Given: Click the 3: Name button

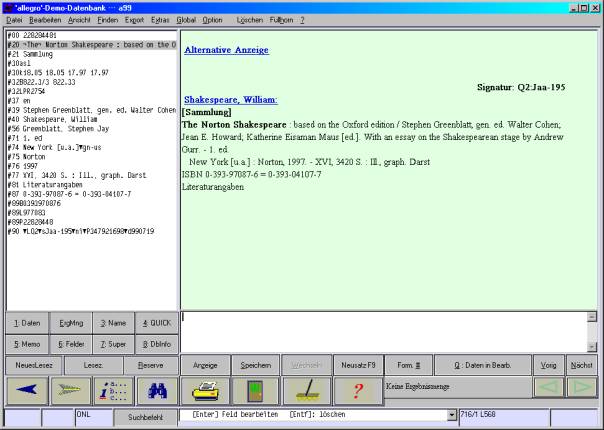Looking at the screenshot, I should 113,323.
